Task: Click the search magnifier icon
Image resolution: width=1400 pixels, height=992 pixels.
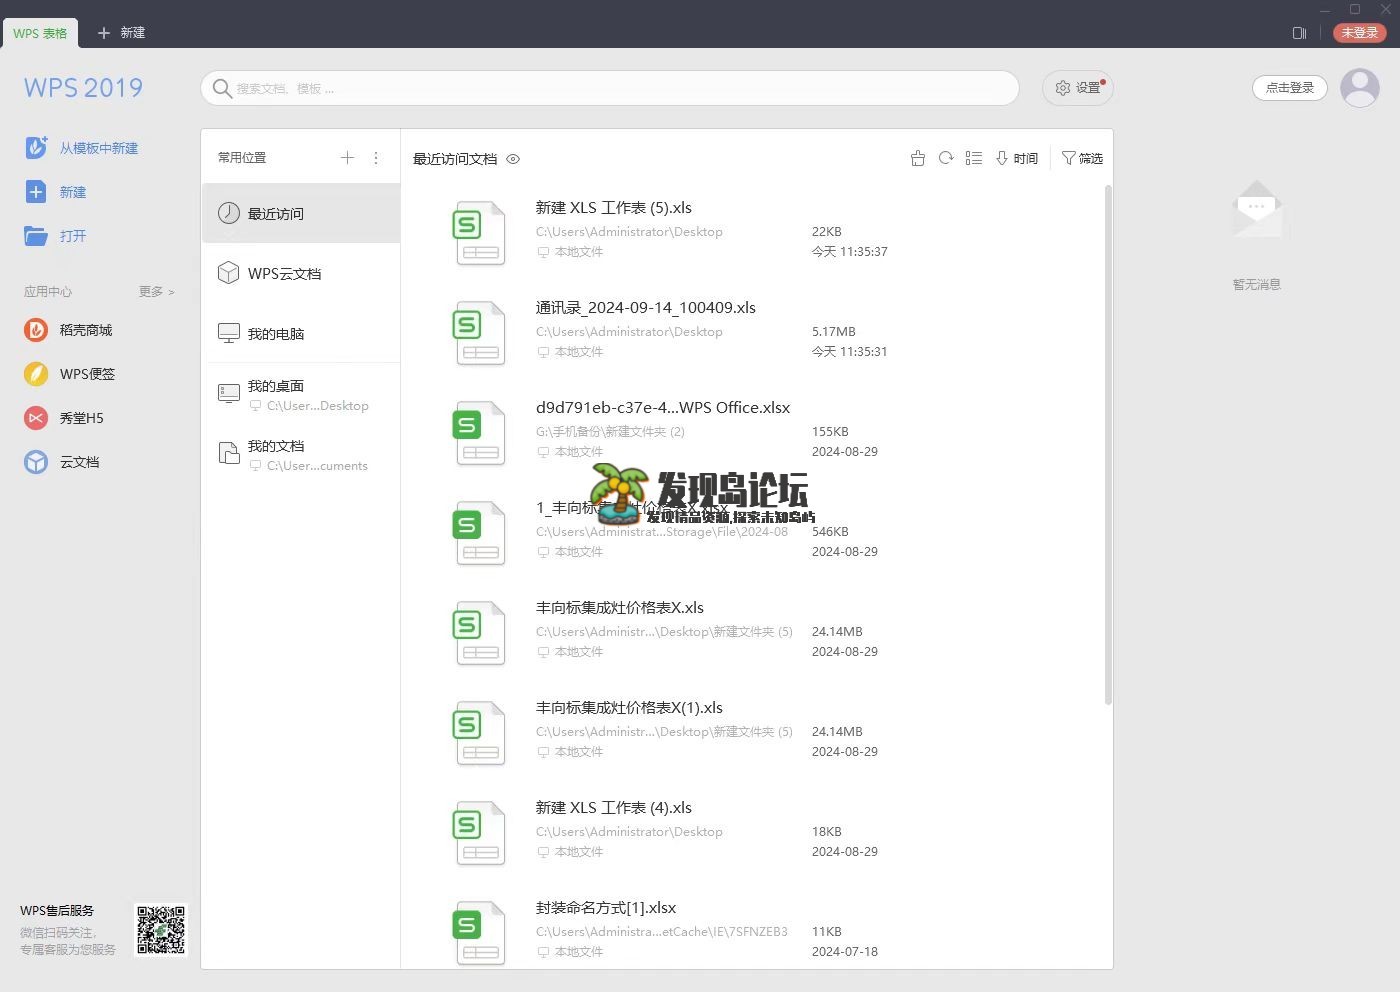Action: click(x=222, y=88)
